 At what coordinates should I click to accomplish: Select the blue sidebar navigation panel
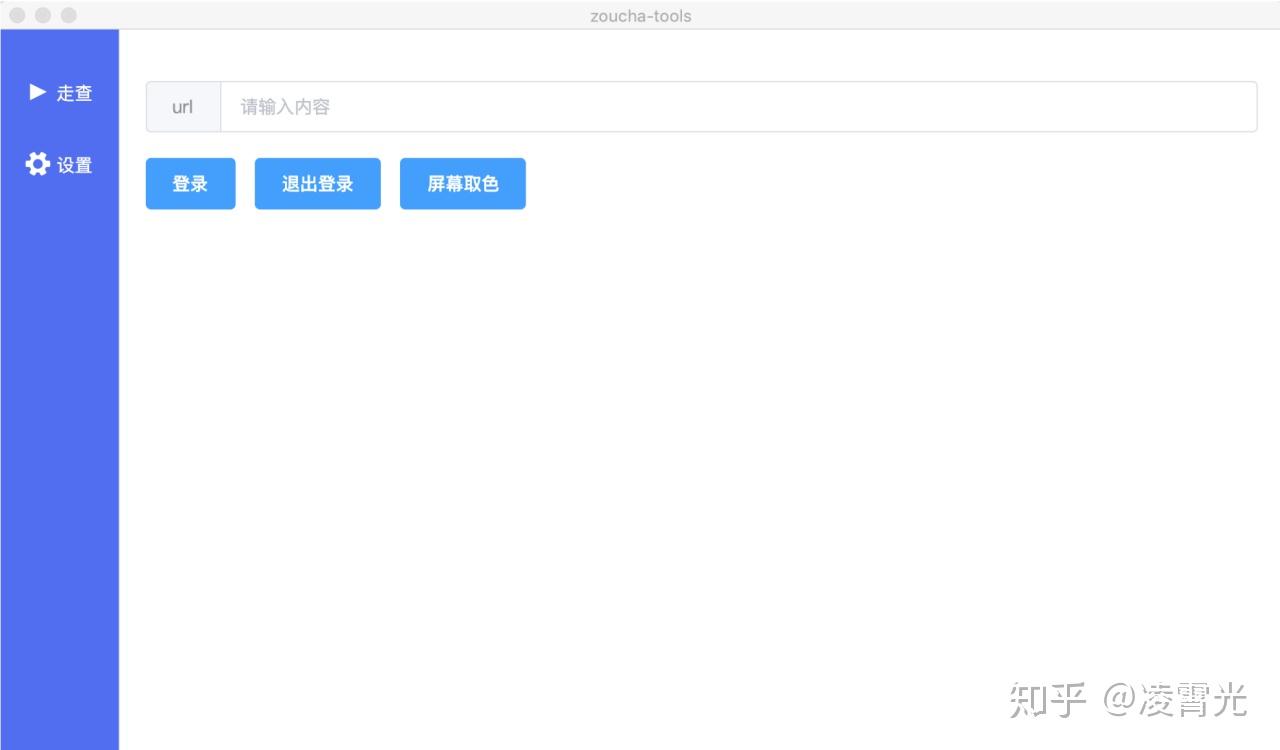(60, 400)
